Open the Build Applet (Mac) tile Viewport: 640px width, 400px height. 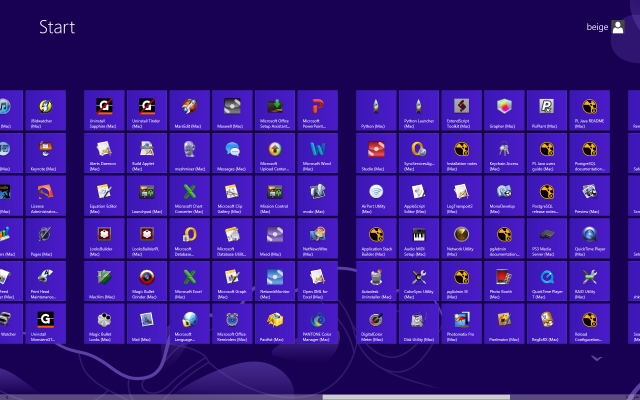point(147,153)
